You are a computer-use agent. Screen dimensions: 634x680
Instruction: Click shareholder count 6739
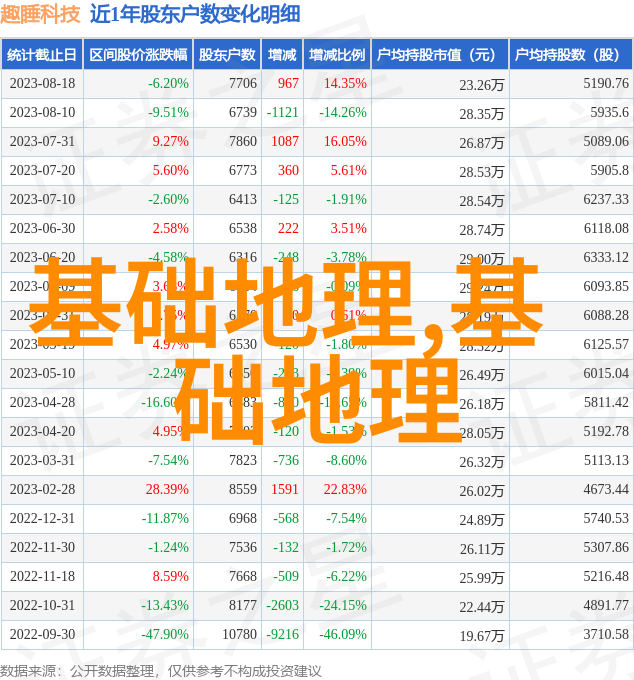(x=243, y=112)
